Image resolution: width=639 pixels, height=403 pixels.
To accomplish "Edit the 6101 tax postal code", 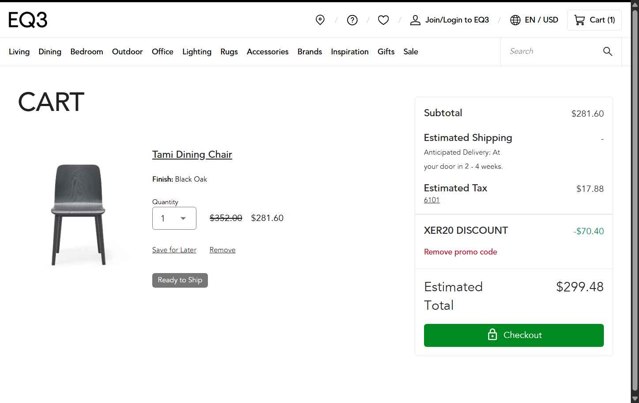I will coord(432,200).
